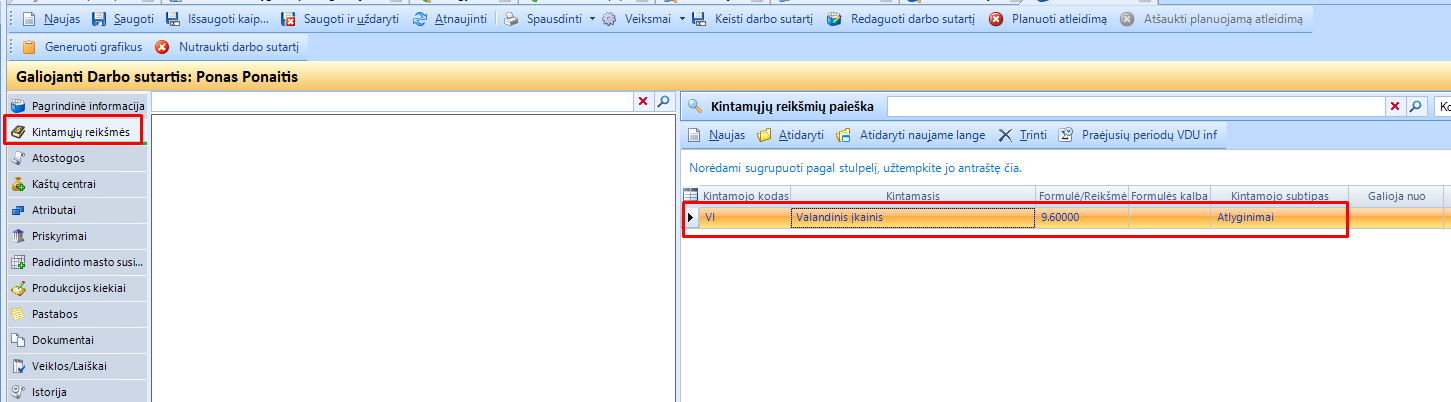Click Keisti darbo sutartį
Screen dimensions: 1451x402
coord(751,19)
